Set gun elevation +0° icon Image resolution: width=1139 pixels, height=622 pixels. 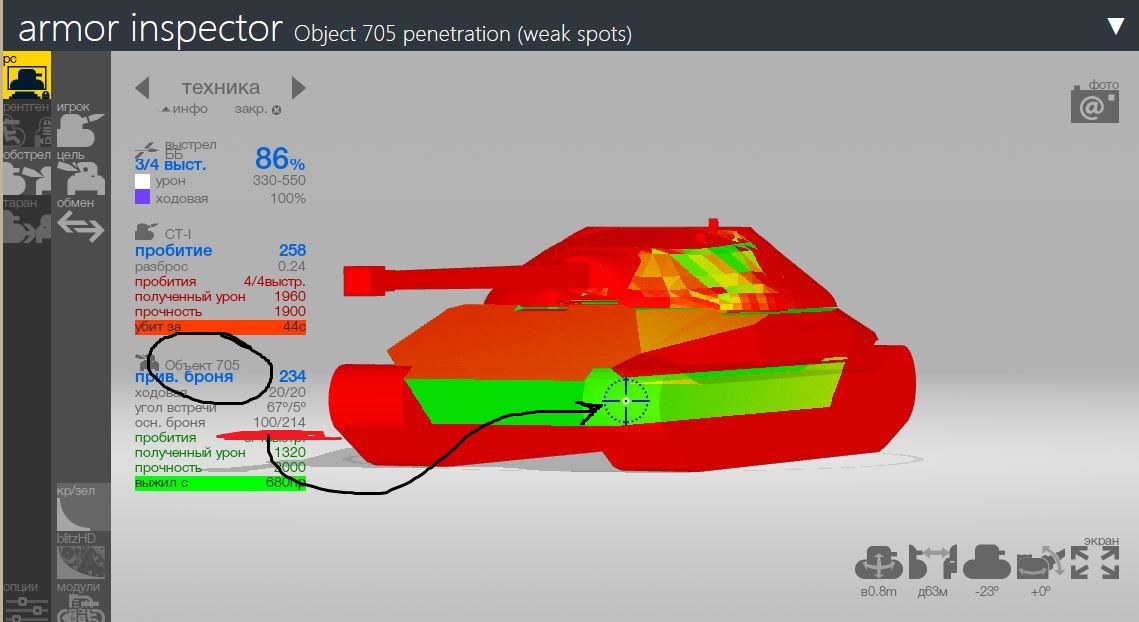(1040, 564)
